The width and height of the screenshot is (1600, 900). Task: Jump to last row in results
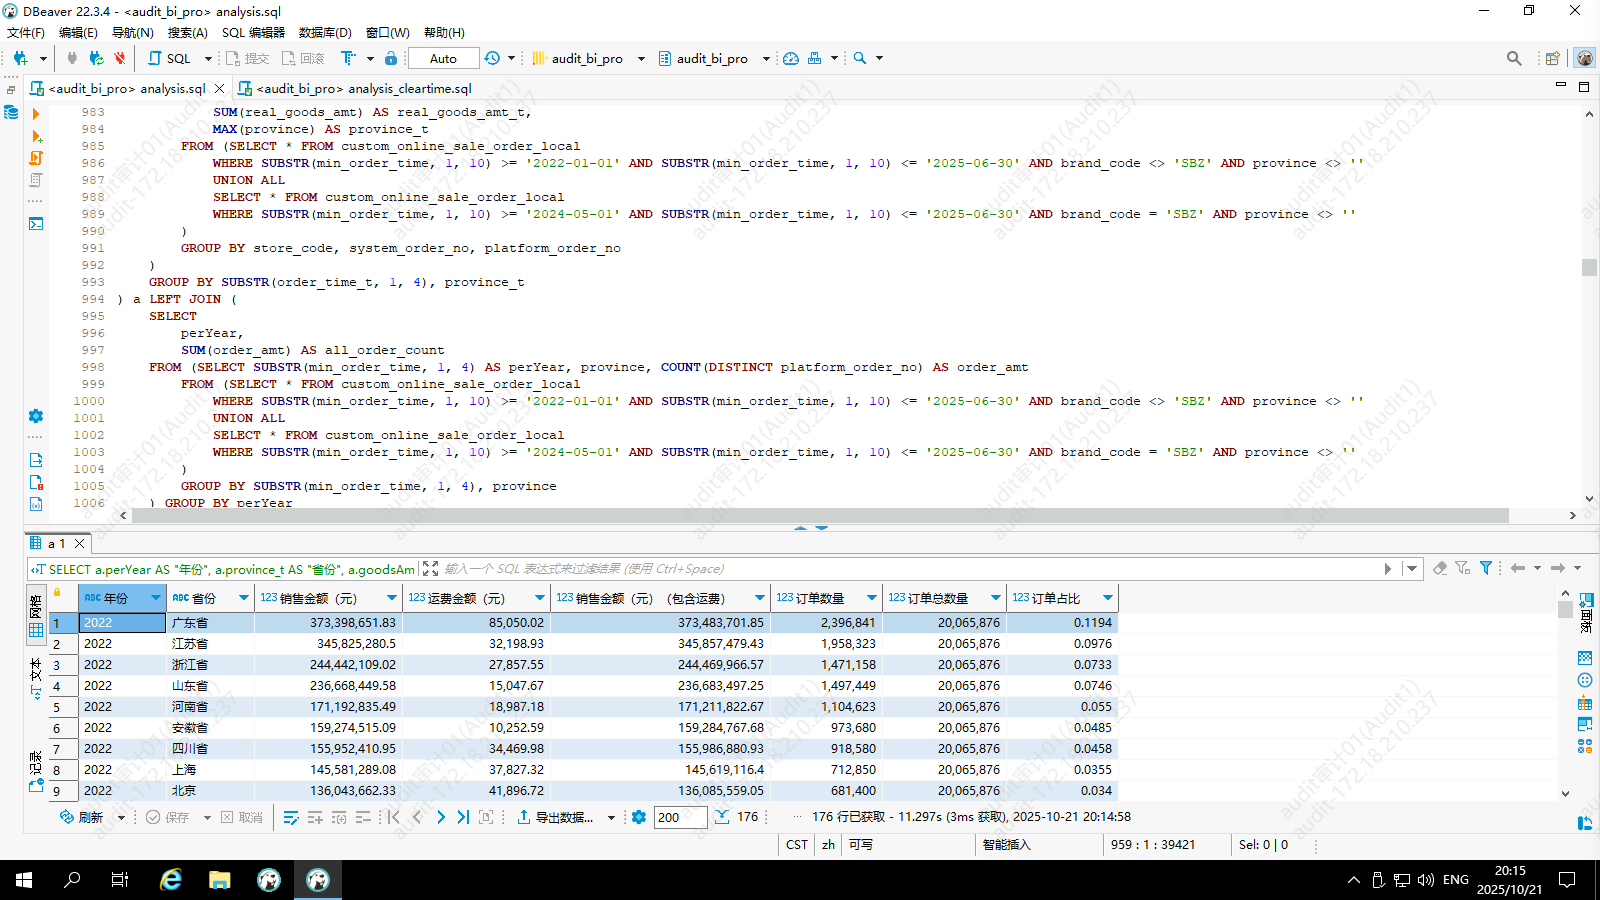tap(463, 817)
